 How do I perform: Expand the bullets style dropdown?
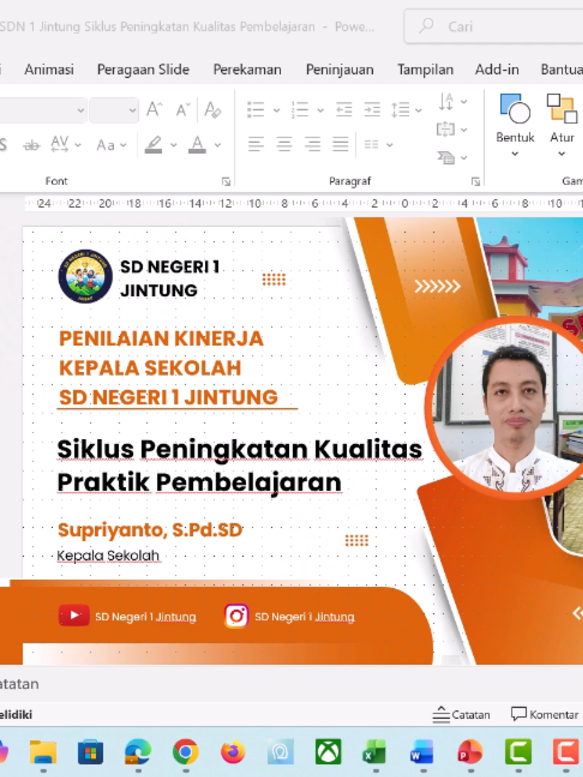point(276,110)
